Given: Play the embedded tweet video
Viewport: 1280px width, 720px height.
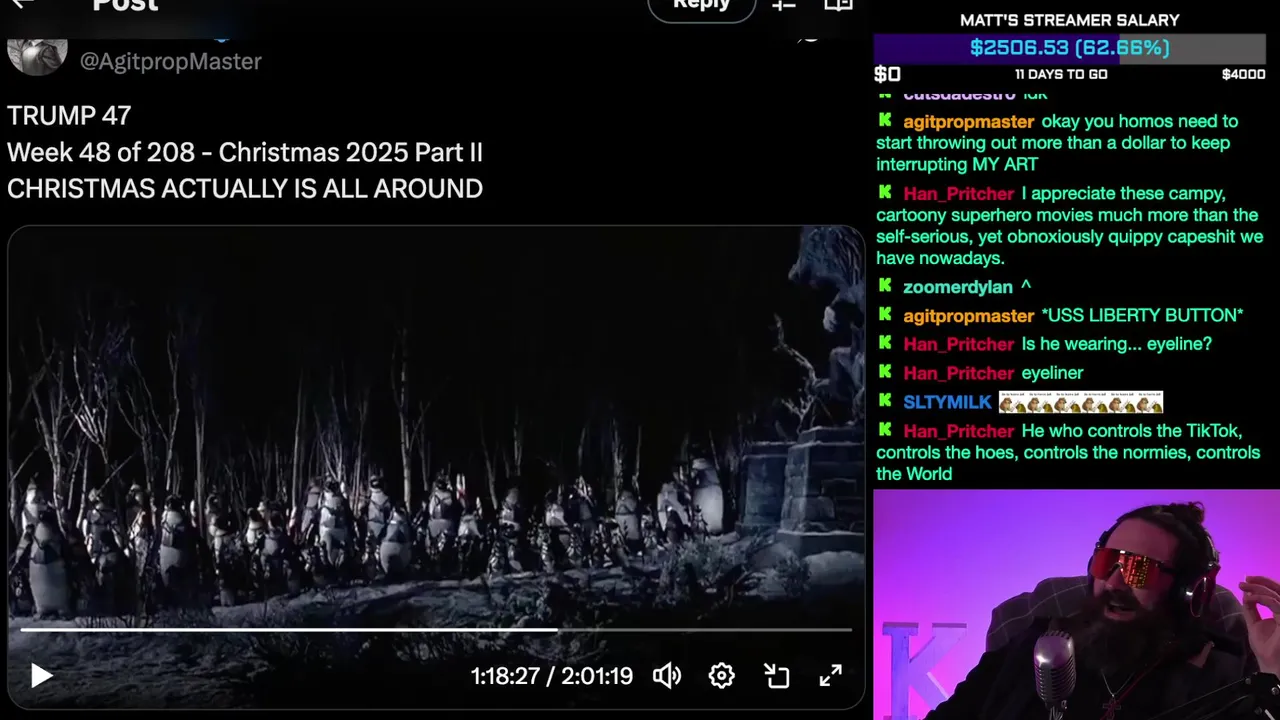Looking at the screenshot, I should point(41,676).
